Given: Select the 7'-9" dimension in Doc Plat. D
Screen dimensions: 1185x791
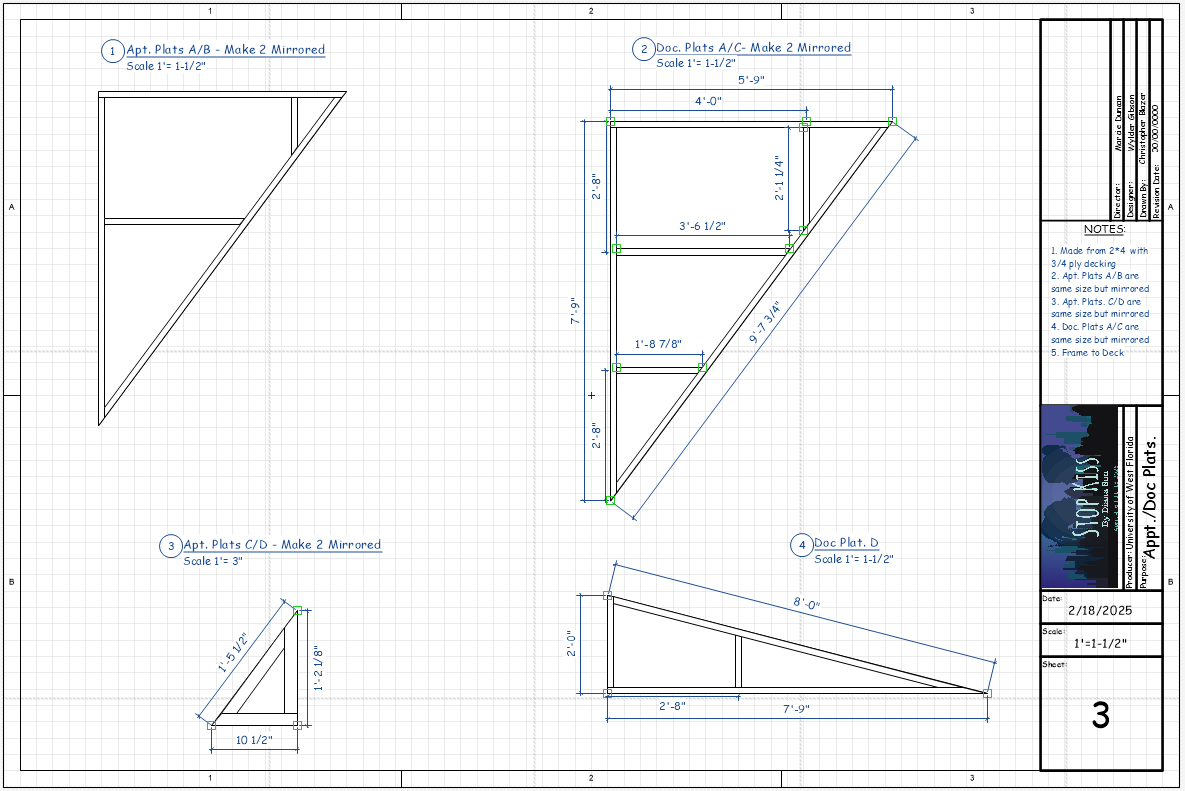Looking at the screenshot, I should (x=796, y=709).
